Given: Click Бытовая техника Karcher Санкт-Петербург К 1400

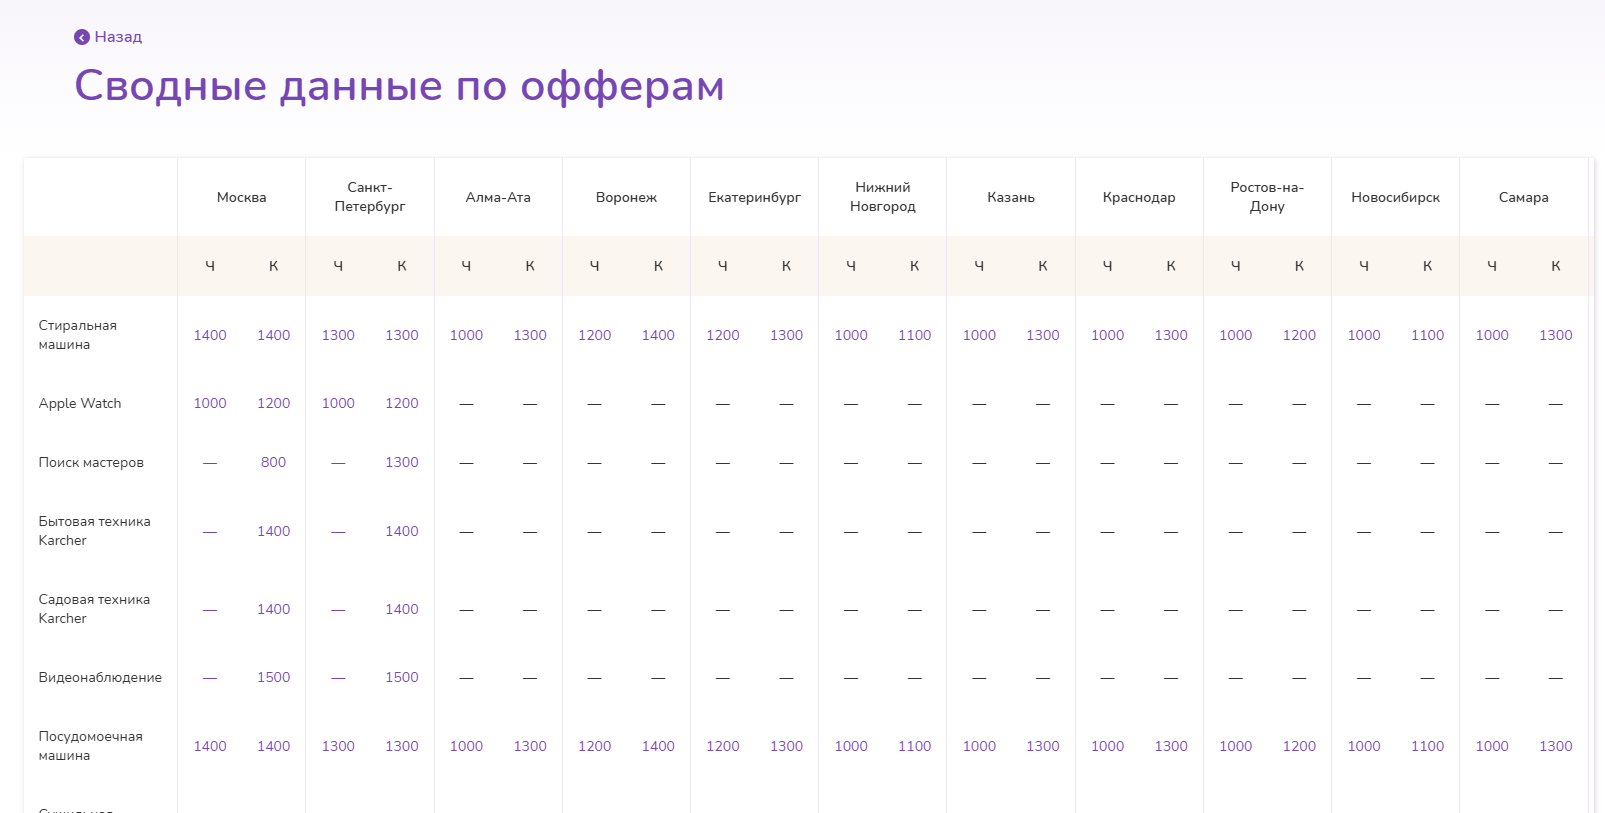Looking at the screenshot, I should coord(402,531).
